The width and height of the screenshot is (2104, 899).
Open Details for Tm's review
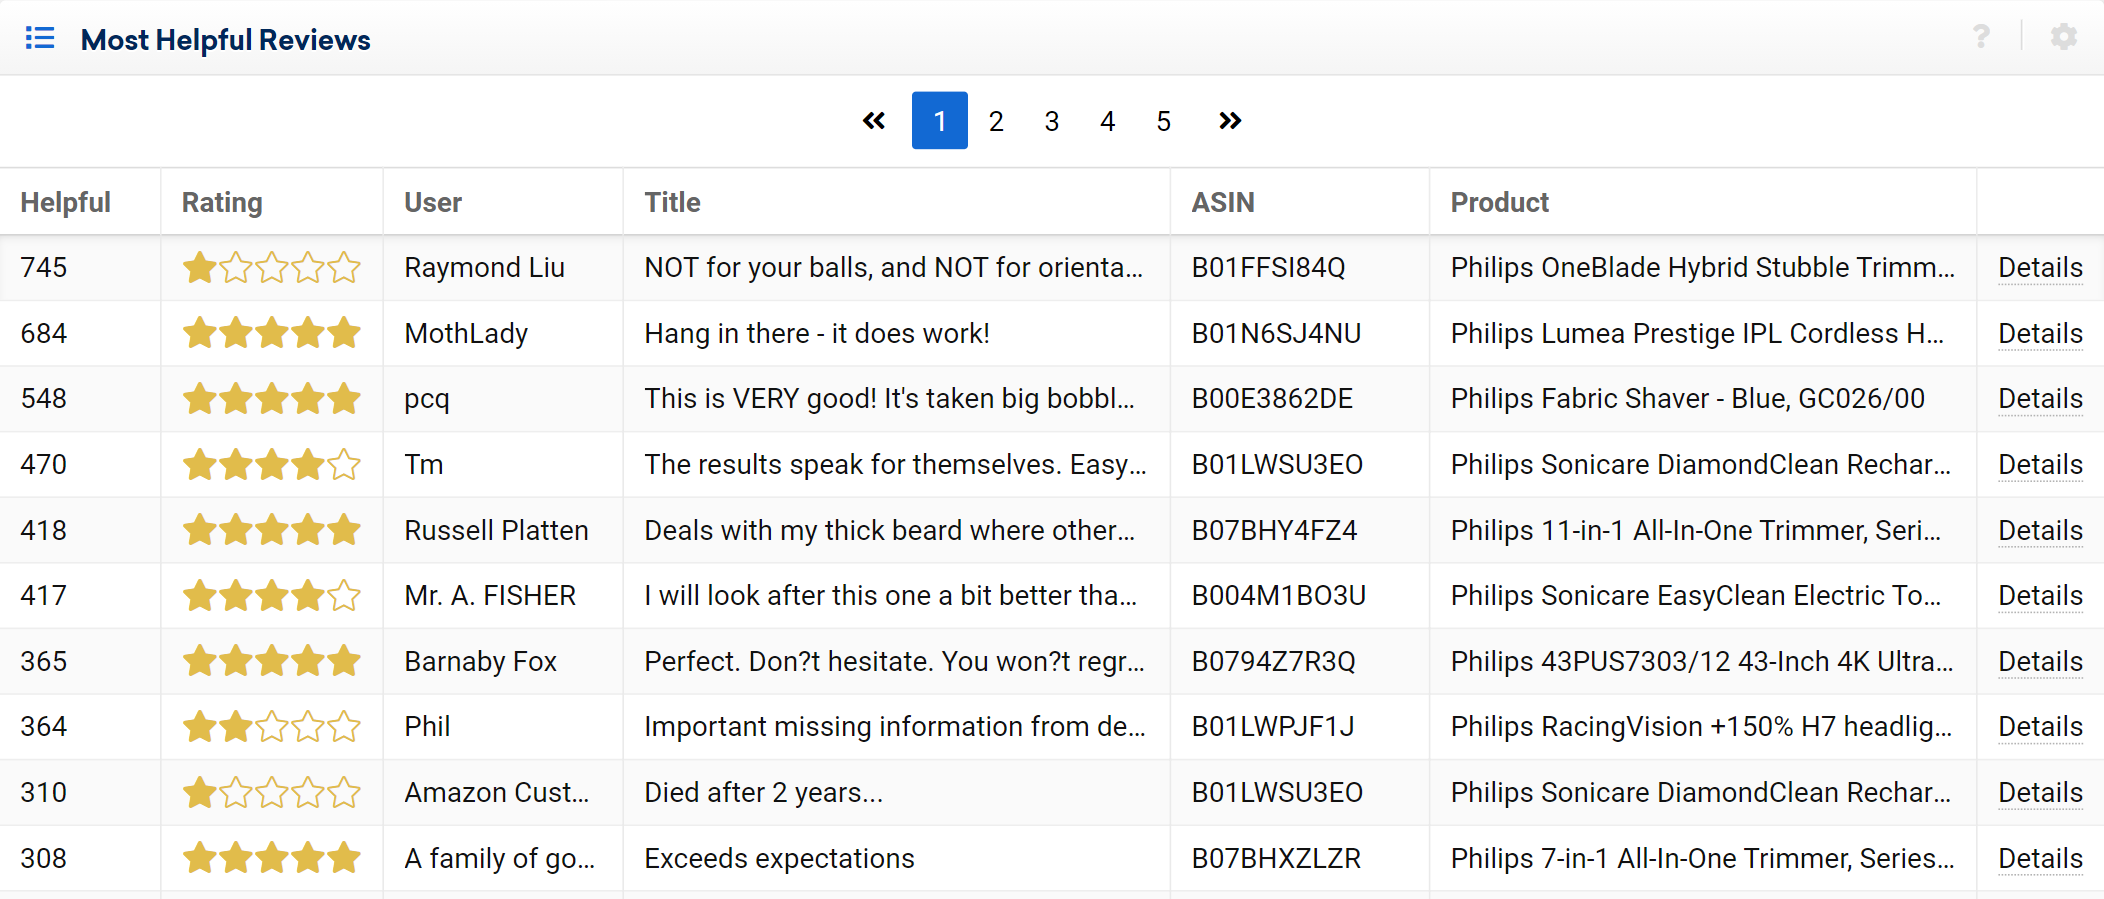tap(2040, 465)
